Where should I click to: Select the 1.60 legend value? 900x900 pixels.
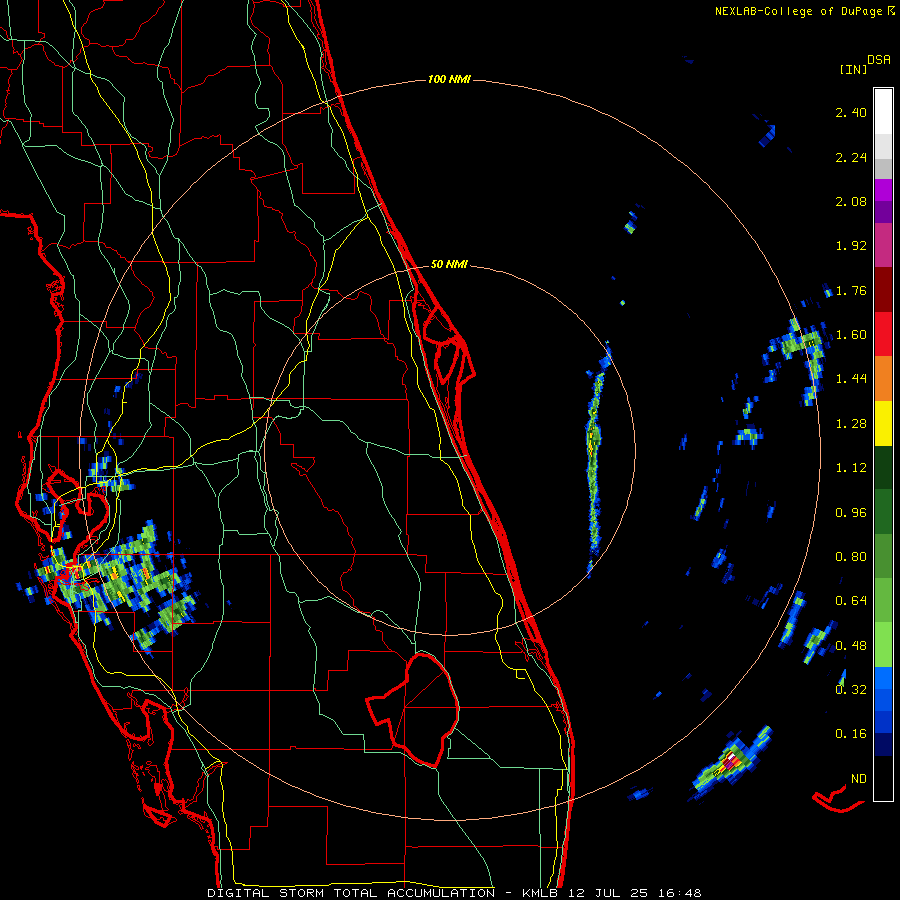point(851,335)
